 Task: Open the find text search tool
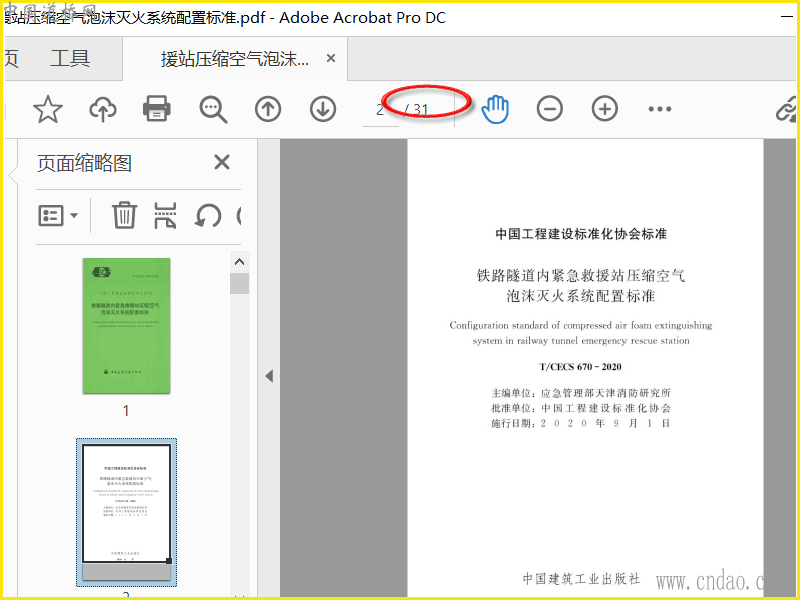213,109
